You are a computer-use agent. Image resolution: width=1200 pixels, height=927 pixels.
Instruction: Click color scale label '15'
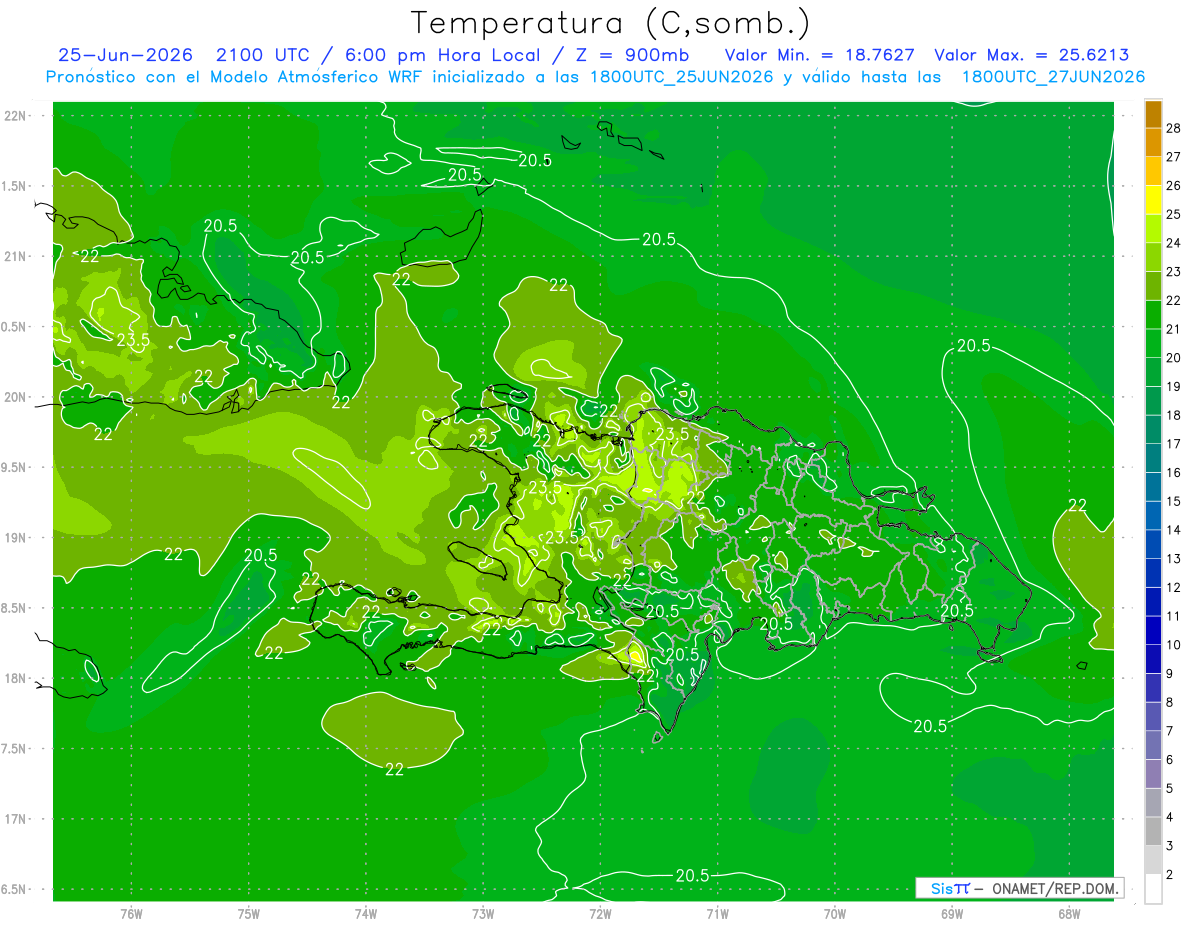(x=1174, y=501)
